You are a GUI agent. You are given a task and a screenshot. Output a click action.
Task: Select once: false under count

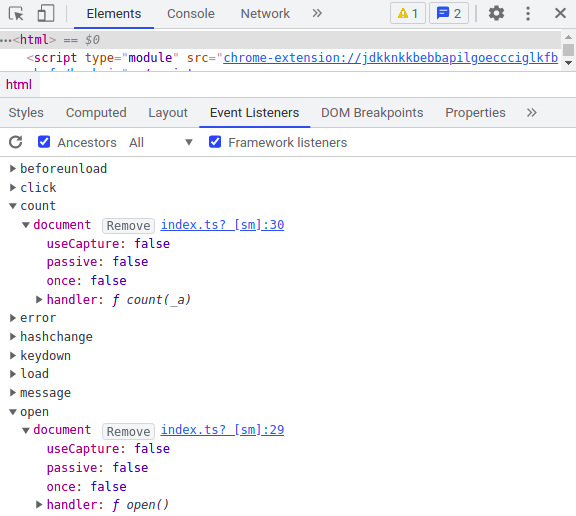(x=86, y=281)
